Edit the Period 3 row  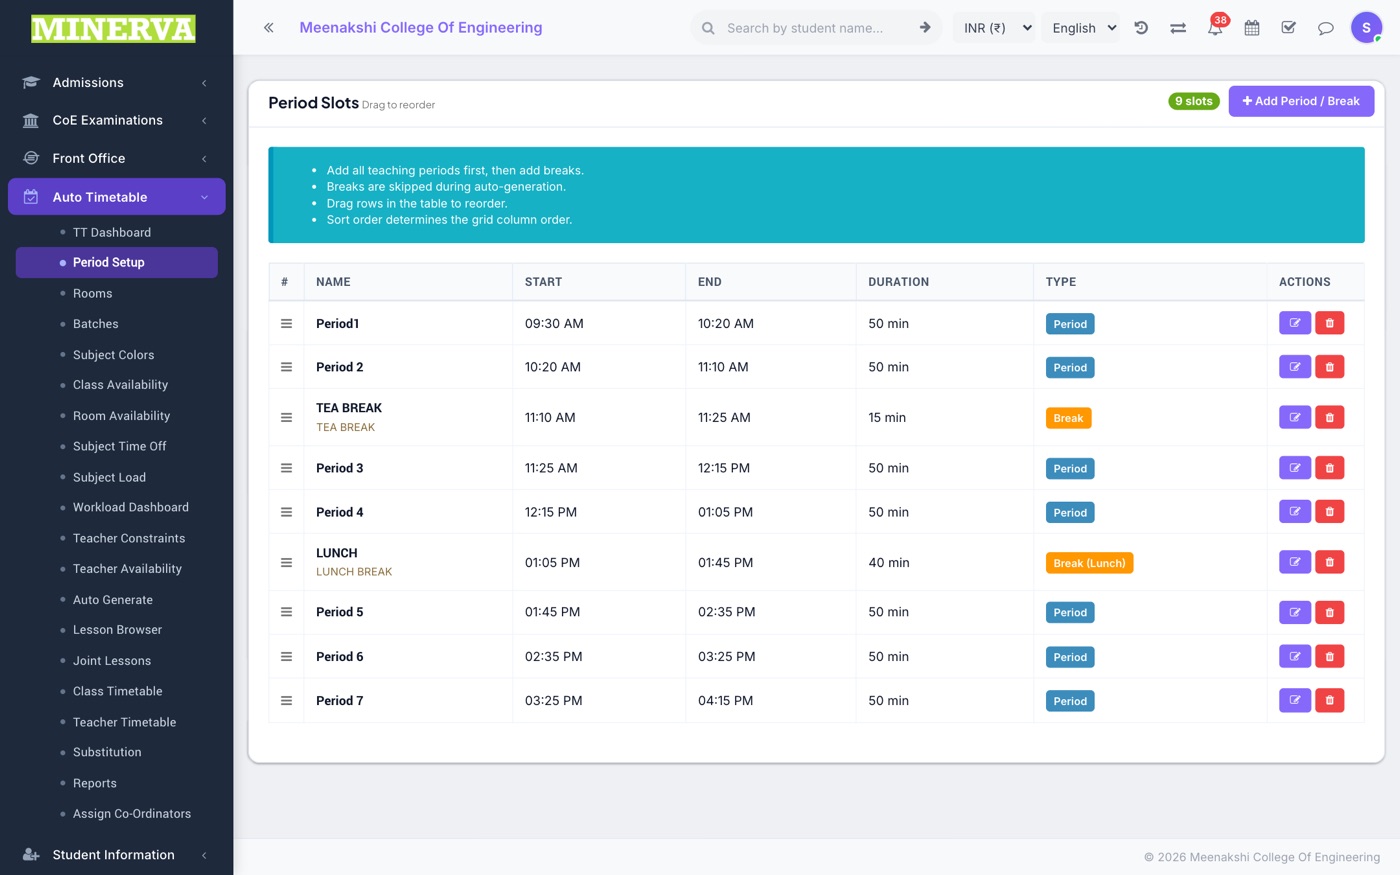tap(1295, 468)
